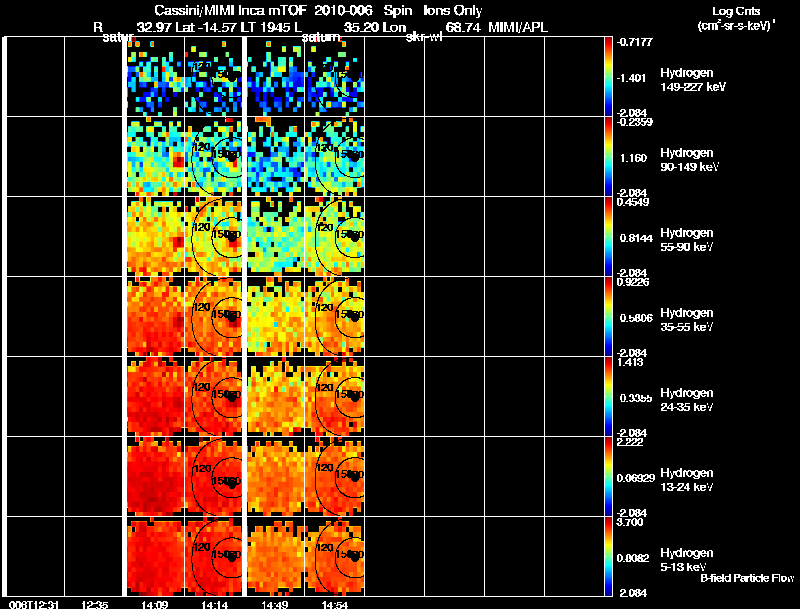Image resolution: width=800 pixels, height=609 pixels.
Task: Click the 'Ions Only' title text
Action: 453,11
